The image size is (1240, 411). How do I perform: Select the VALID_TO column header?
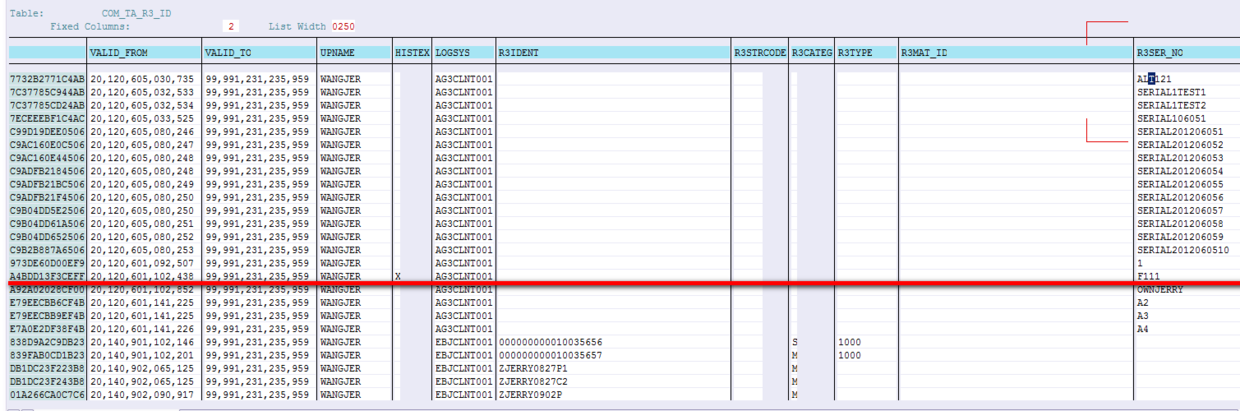tap(258, 51)
